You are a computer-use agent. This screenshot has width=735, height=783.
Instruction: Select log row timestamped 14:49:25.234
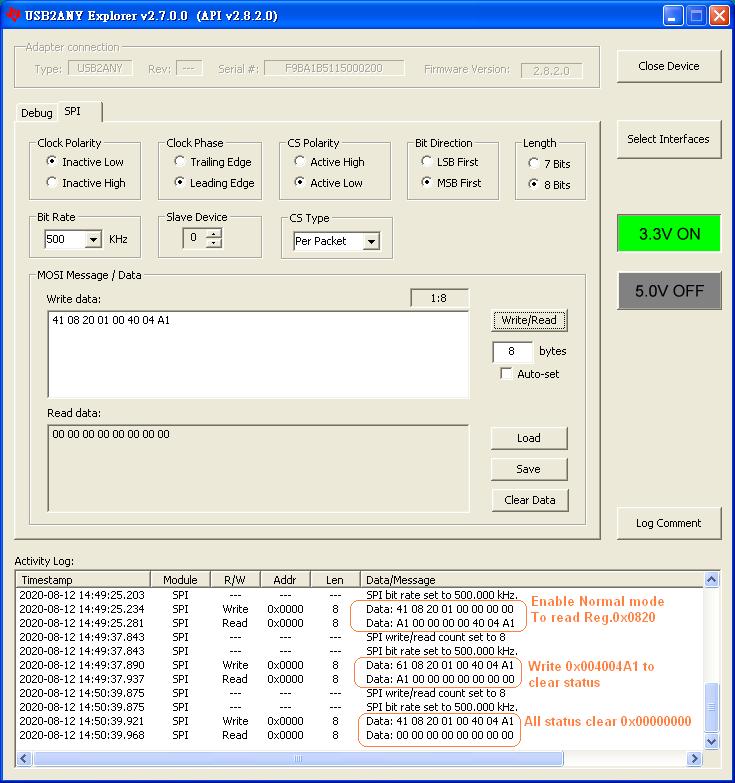[360, 609]
